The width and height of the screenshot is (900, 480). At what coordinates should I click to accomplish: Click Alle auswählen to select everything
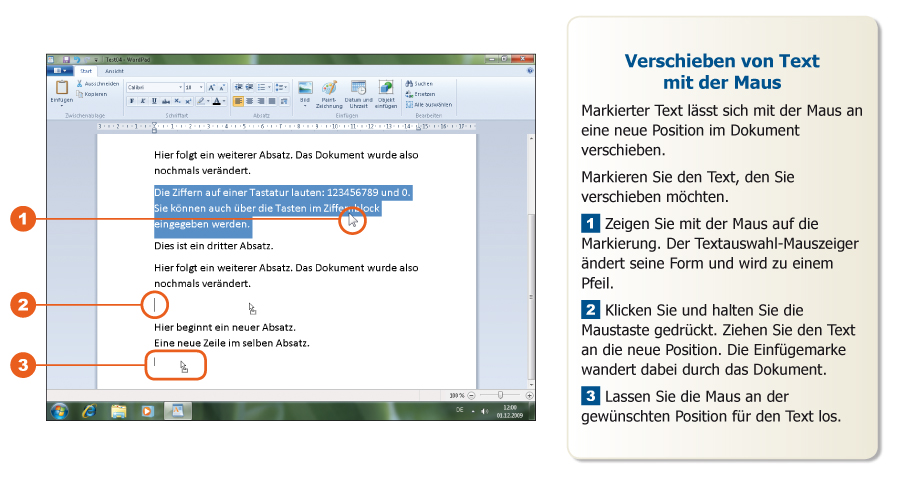tap(428, 104)
